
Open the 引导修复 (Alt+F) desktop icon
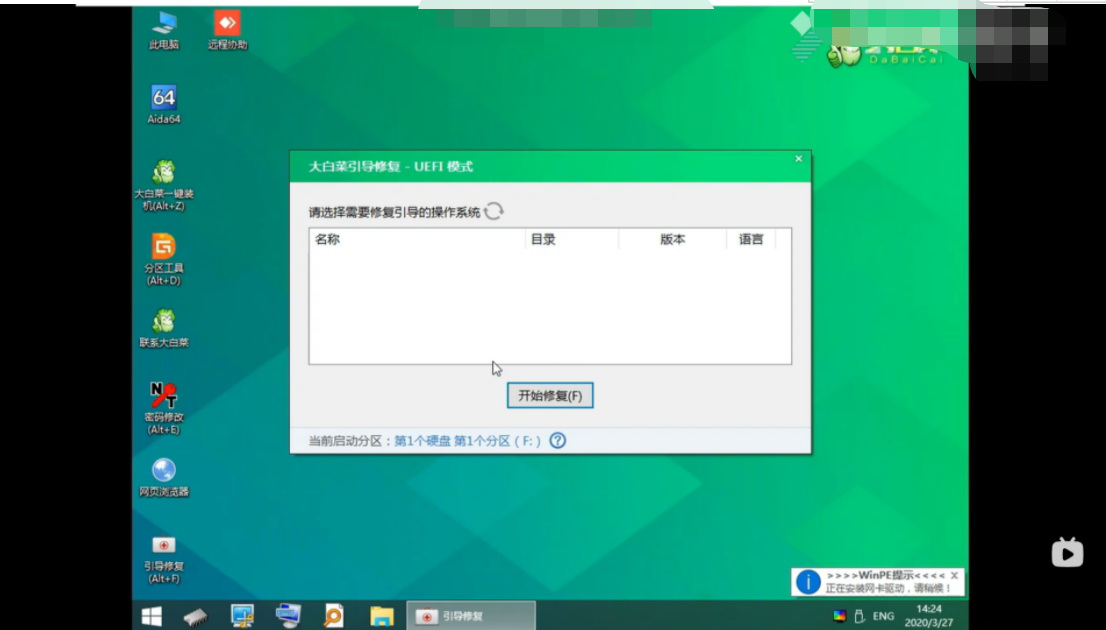tap(164, 559)
